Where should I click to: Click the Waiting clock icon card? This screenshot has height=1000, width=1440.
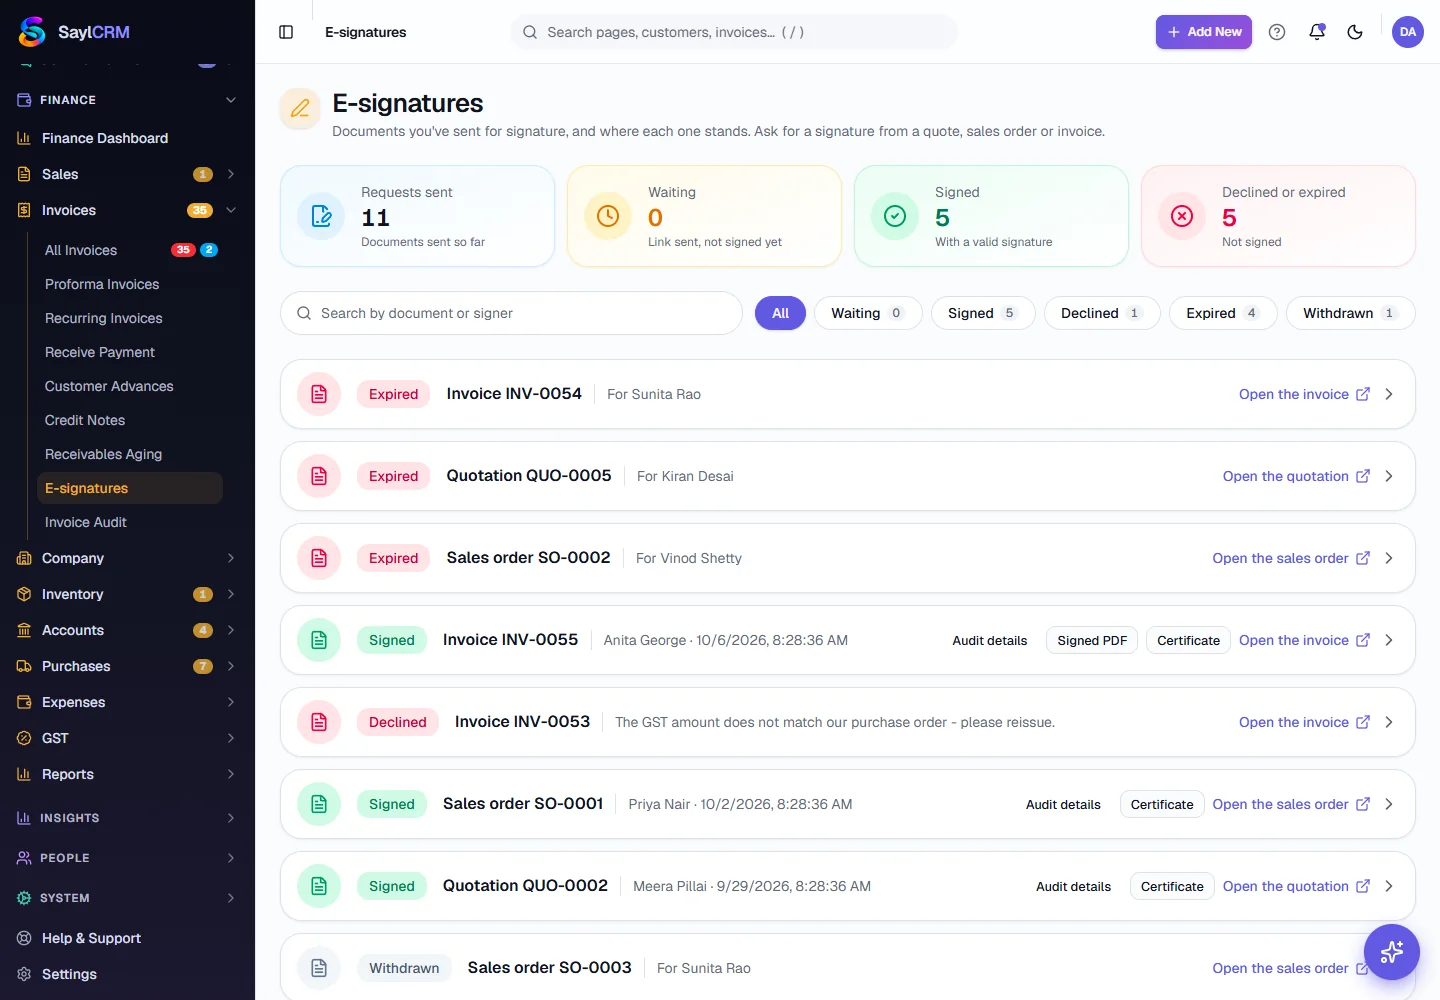(608, 216)
